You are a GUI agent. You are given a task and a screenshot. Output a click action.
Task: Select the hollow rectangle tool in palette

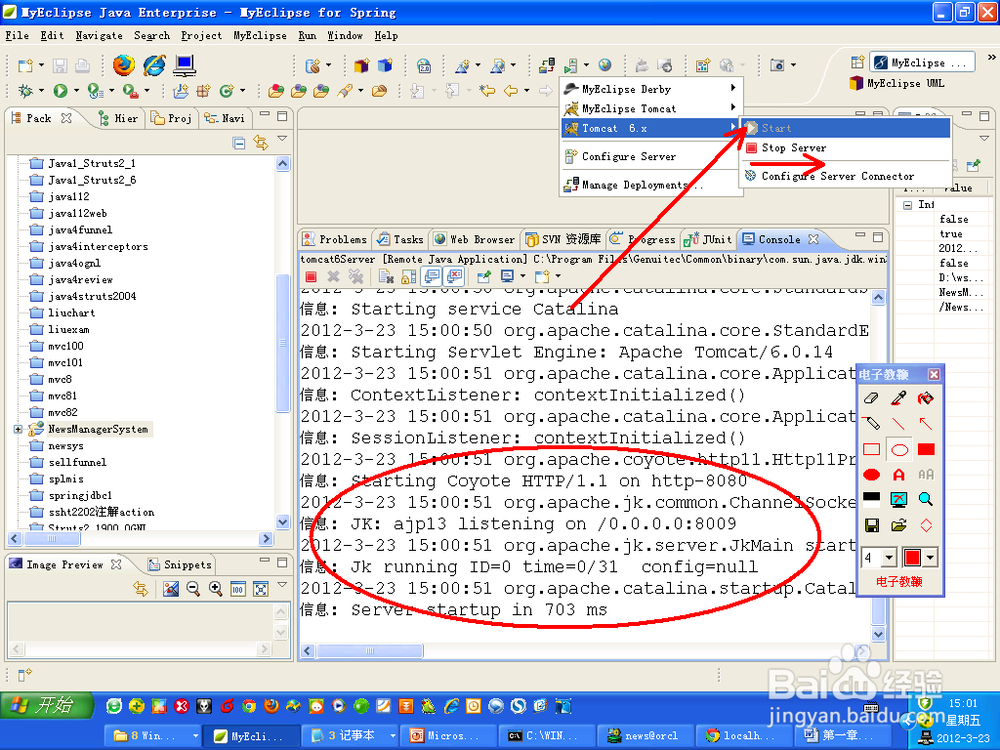pyautogui.click(x=871, y=450)
